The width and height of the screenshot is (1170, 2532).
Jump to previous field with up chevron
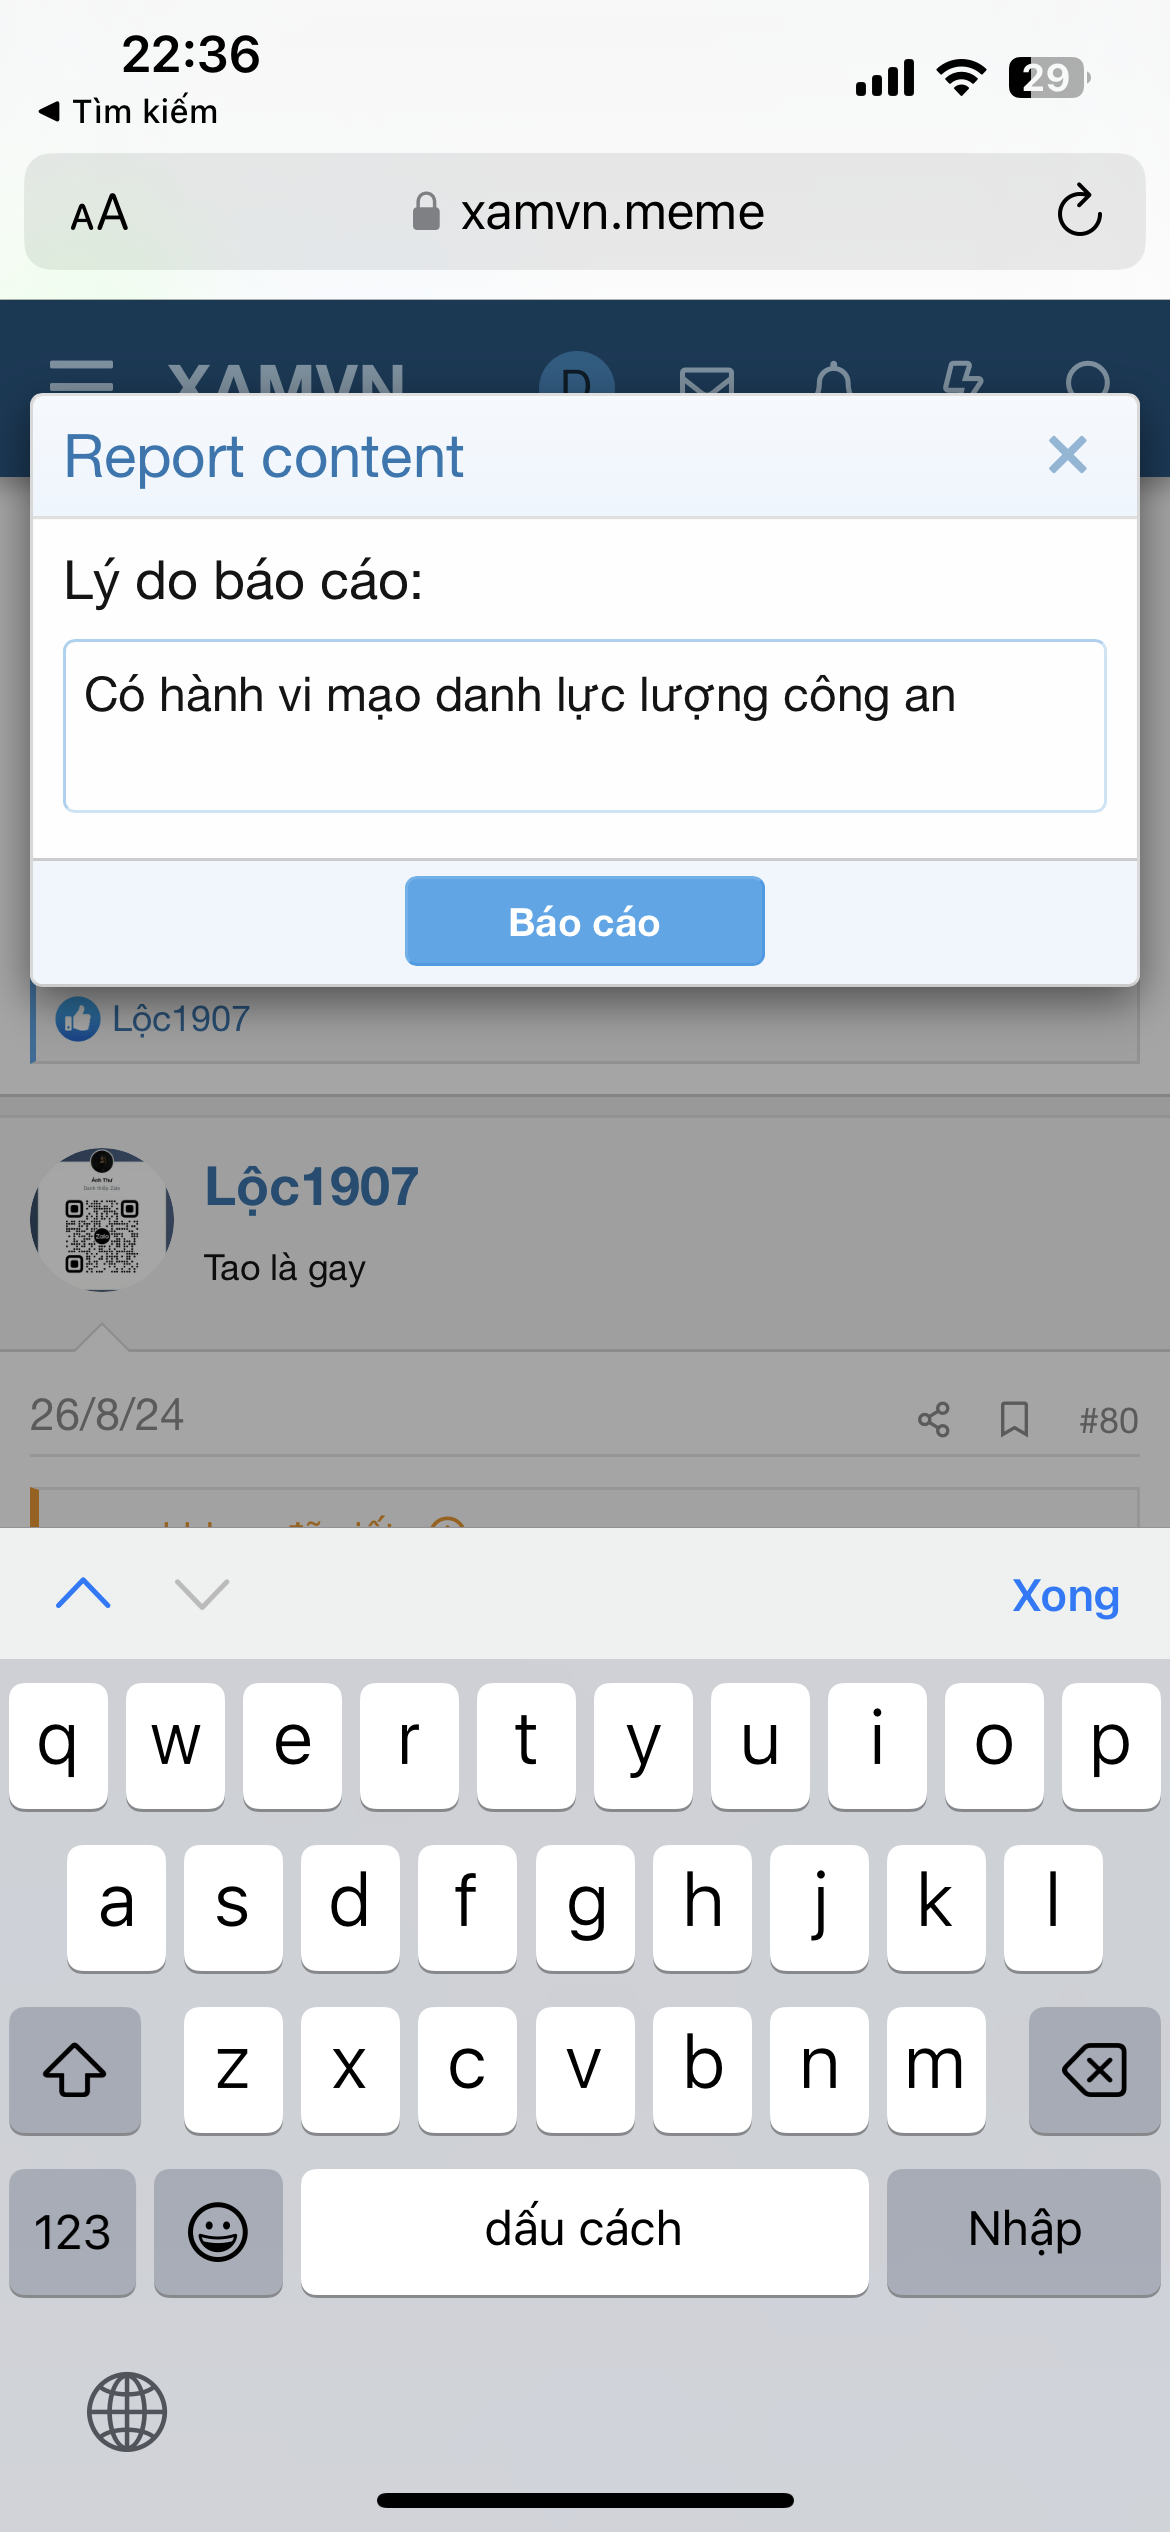84,1593
